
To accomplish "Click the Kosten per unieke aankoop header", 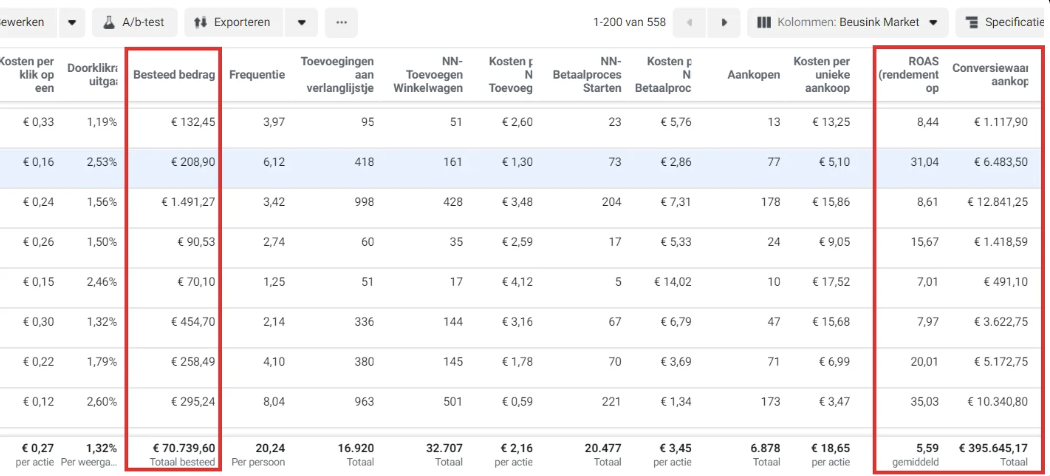I will pyautogui.click(x=822, y=75).
